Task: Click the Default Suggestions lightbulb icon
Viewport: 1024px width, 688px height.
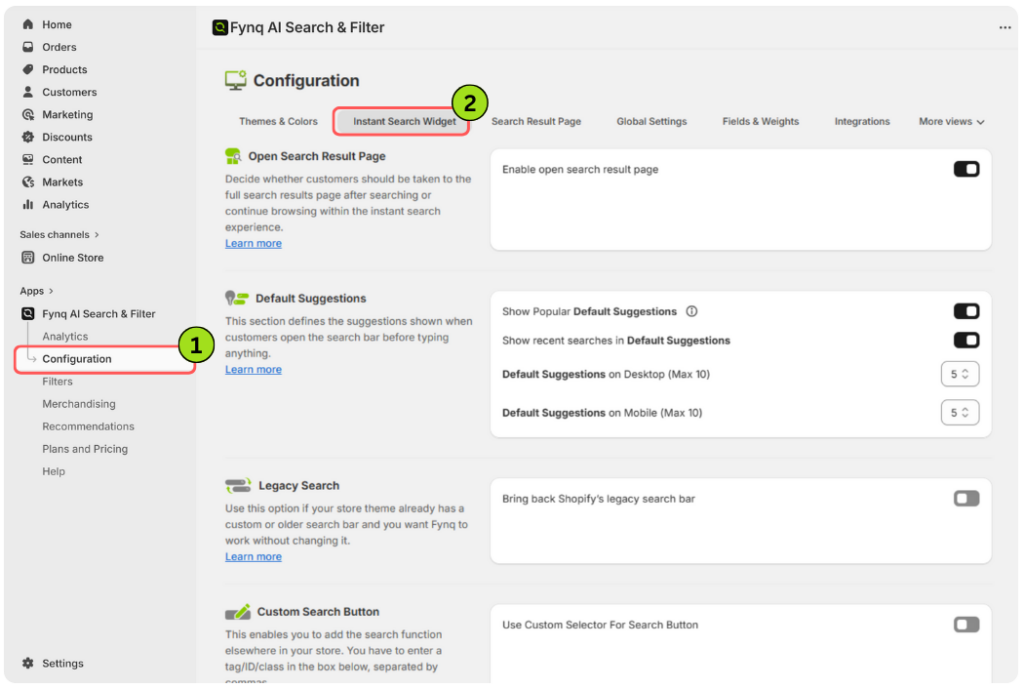Action: pyautogui.click(x=236, y=298)
